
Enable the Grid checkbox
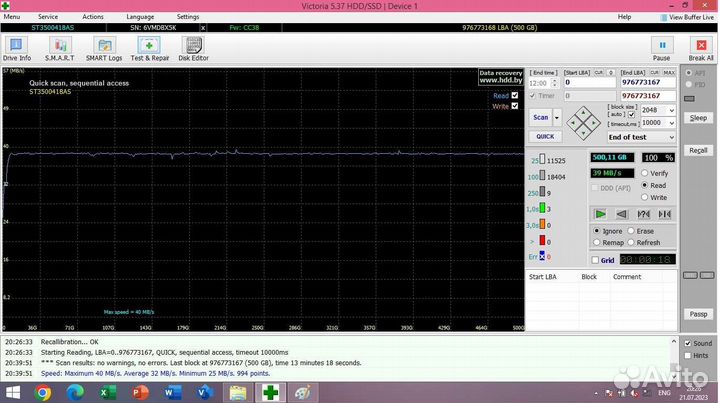pos(594,260)
